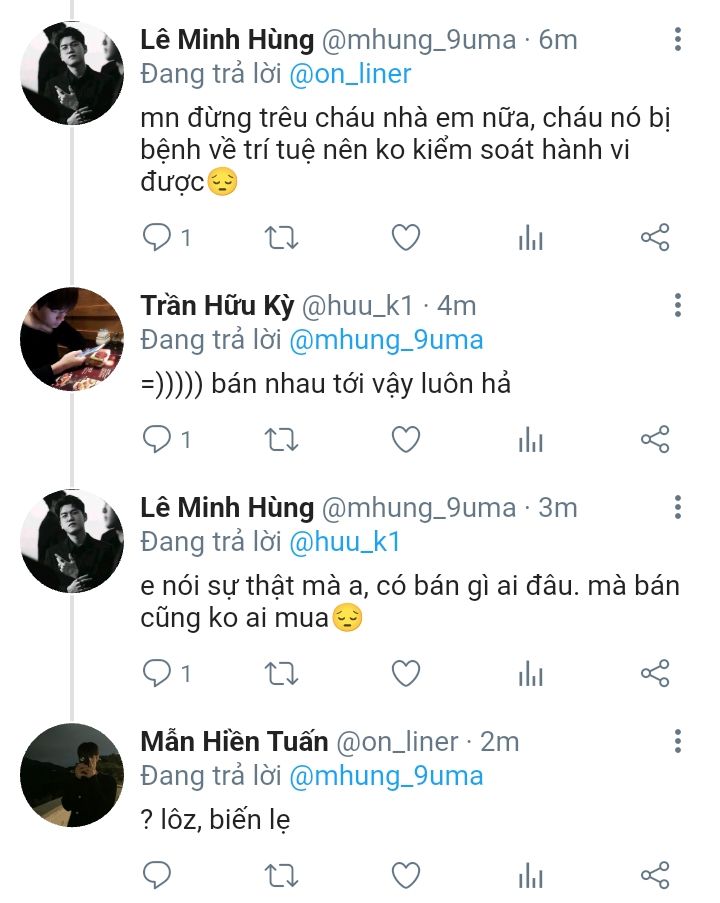The height and width of the screenshot is (903, 720).
Task: Share Trần Hữu Kỳ's tweet
Action: (x=654, y=439)
